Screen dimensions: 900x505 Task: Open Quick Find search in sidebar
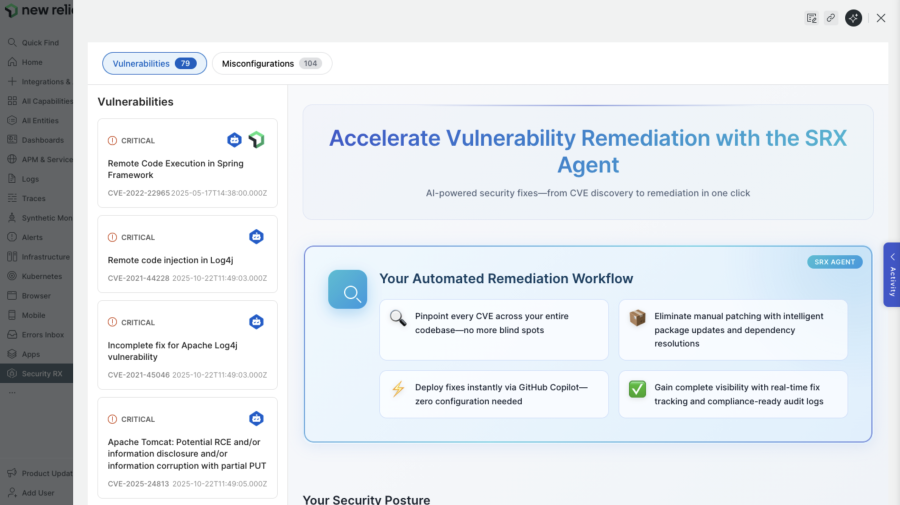pos(36,42)
